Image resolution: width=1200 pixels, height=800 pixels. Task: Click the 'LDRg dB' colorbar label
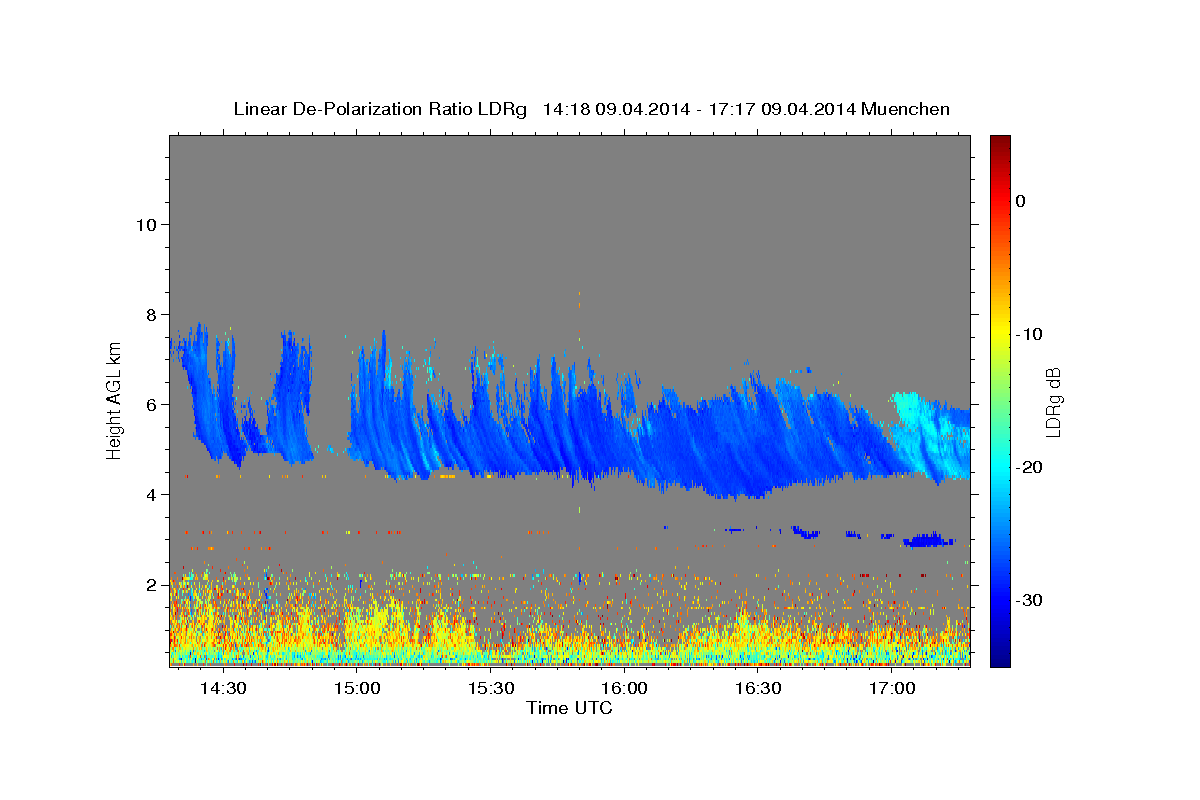(x=1053, y=402)
